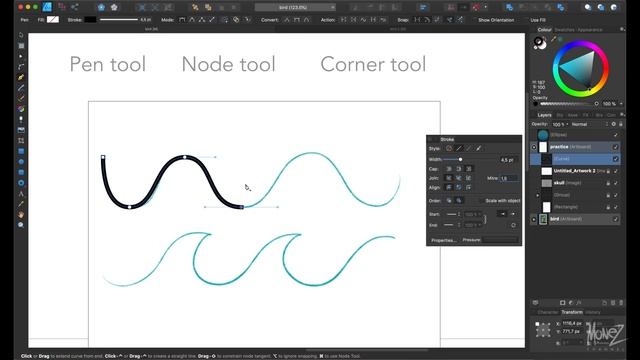This screenshot has height=360, width=640.
Task: Select the Crop tool in the left toolbar
Action: [x=21, y=141]
